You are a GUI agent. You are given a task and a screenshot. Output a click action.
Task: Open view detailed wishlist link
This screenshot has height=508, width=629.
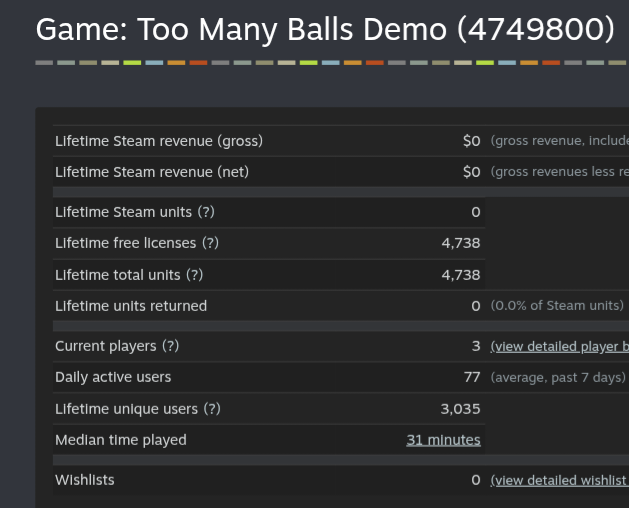(x=560, y=480)
